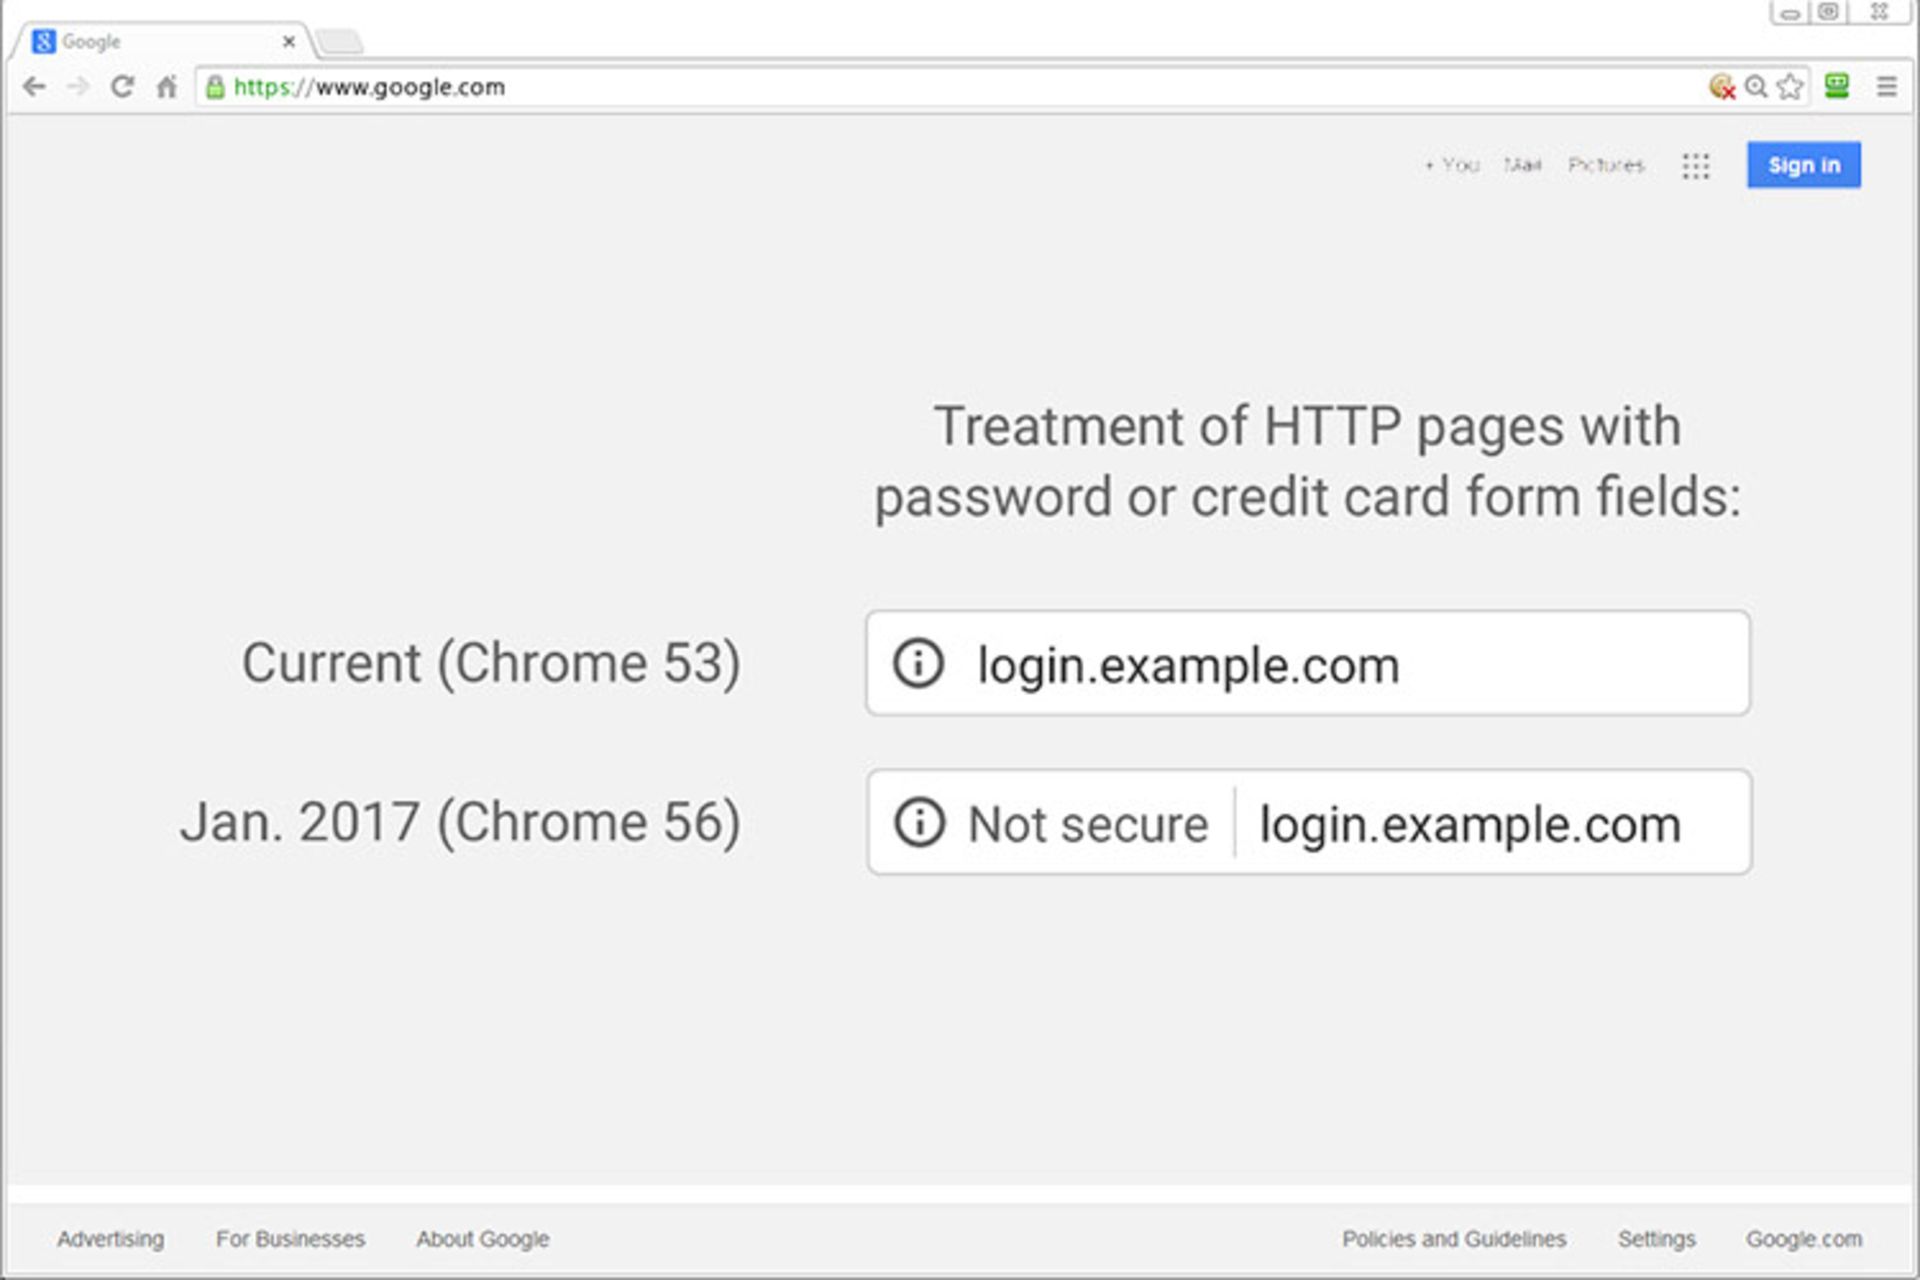Viewport: 1920px width, 1280px height.
Task: Go to the browser home page
Action: 166,87
